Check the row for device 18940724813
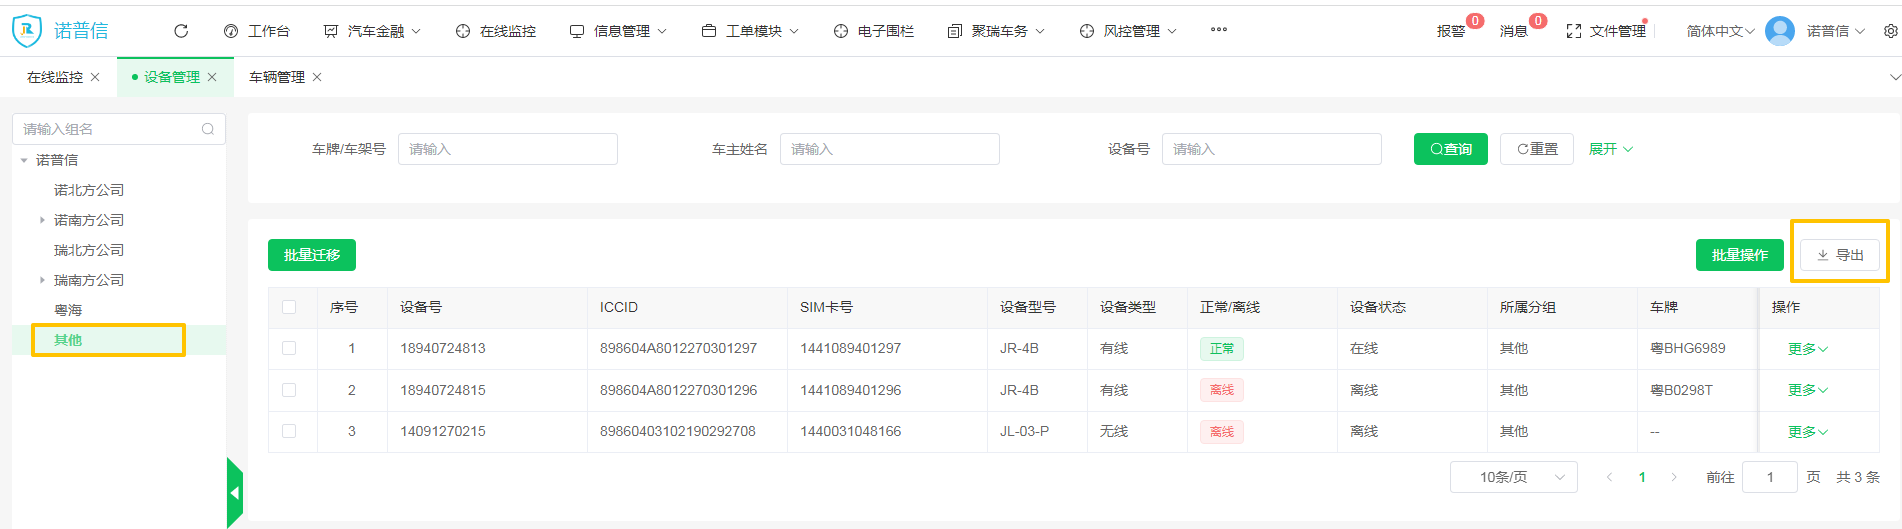The image size is (1902, 529). tap(289, 348)
